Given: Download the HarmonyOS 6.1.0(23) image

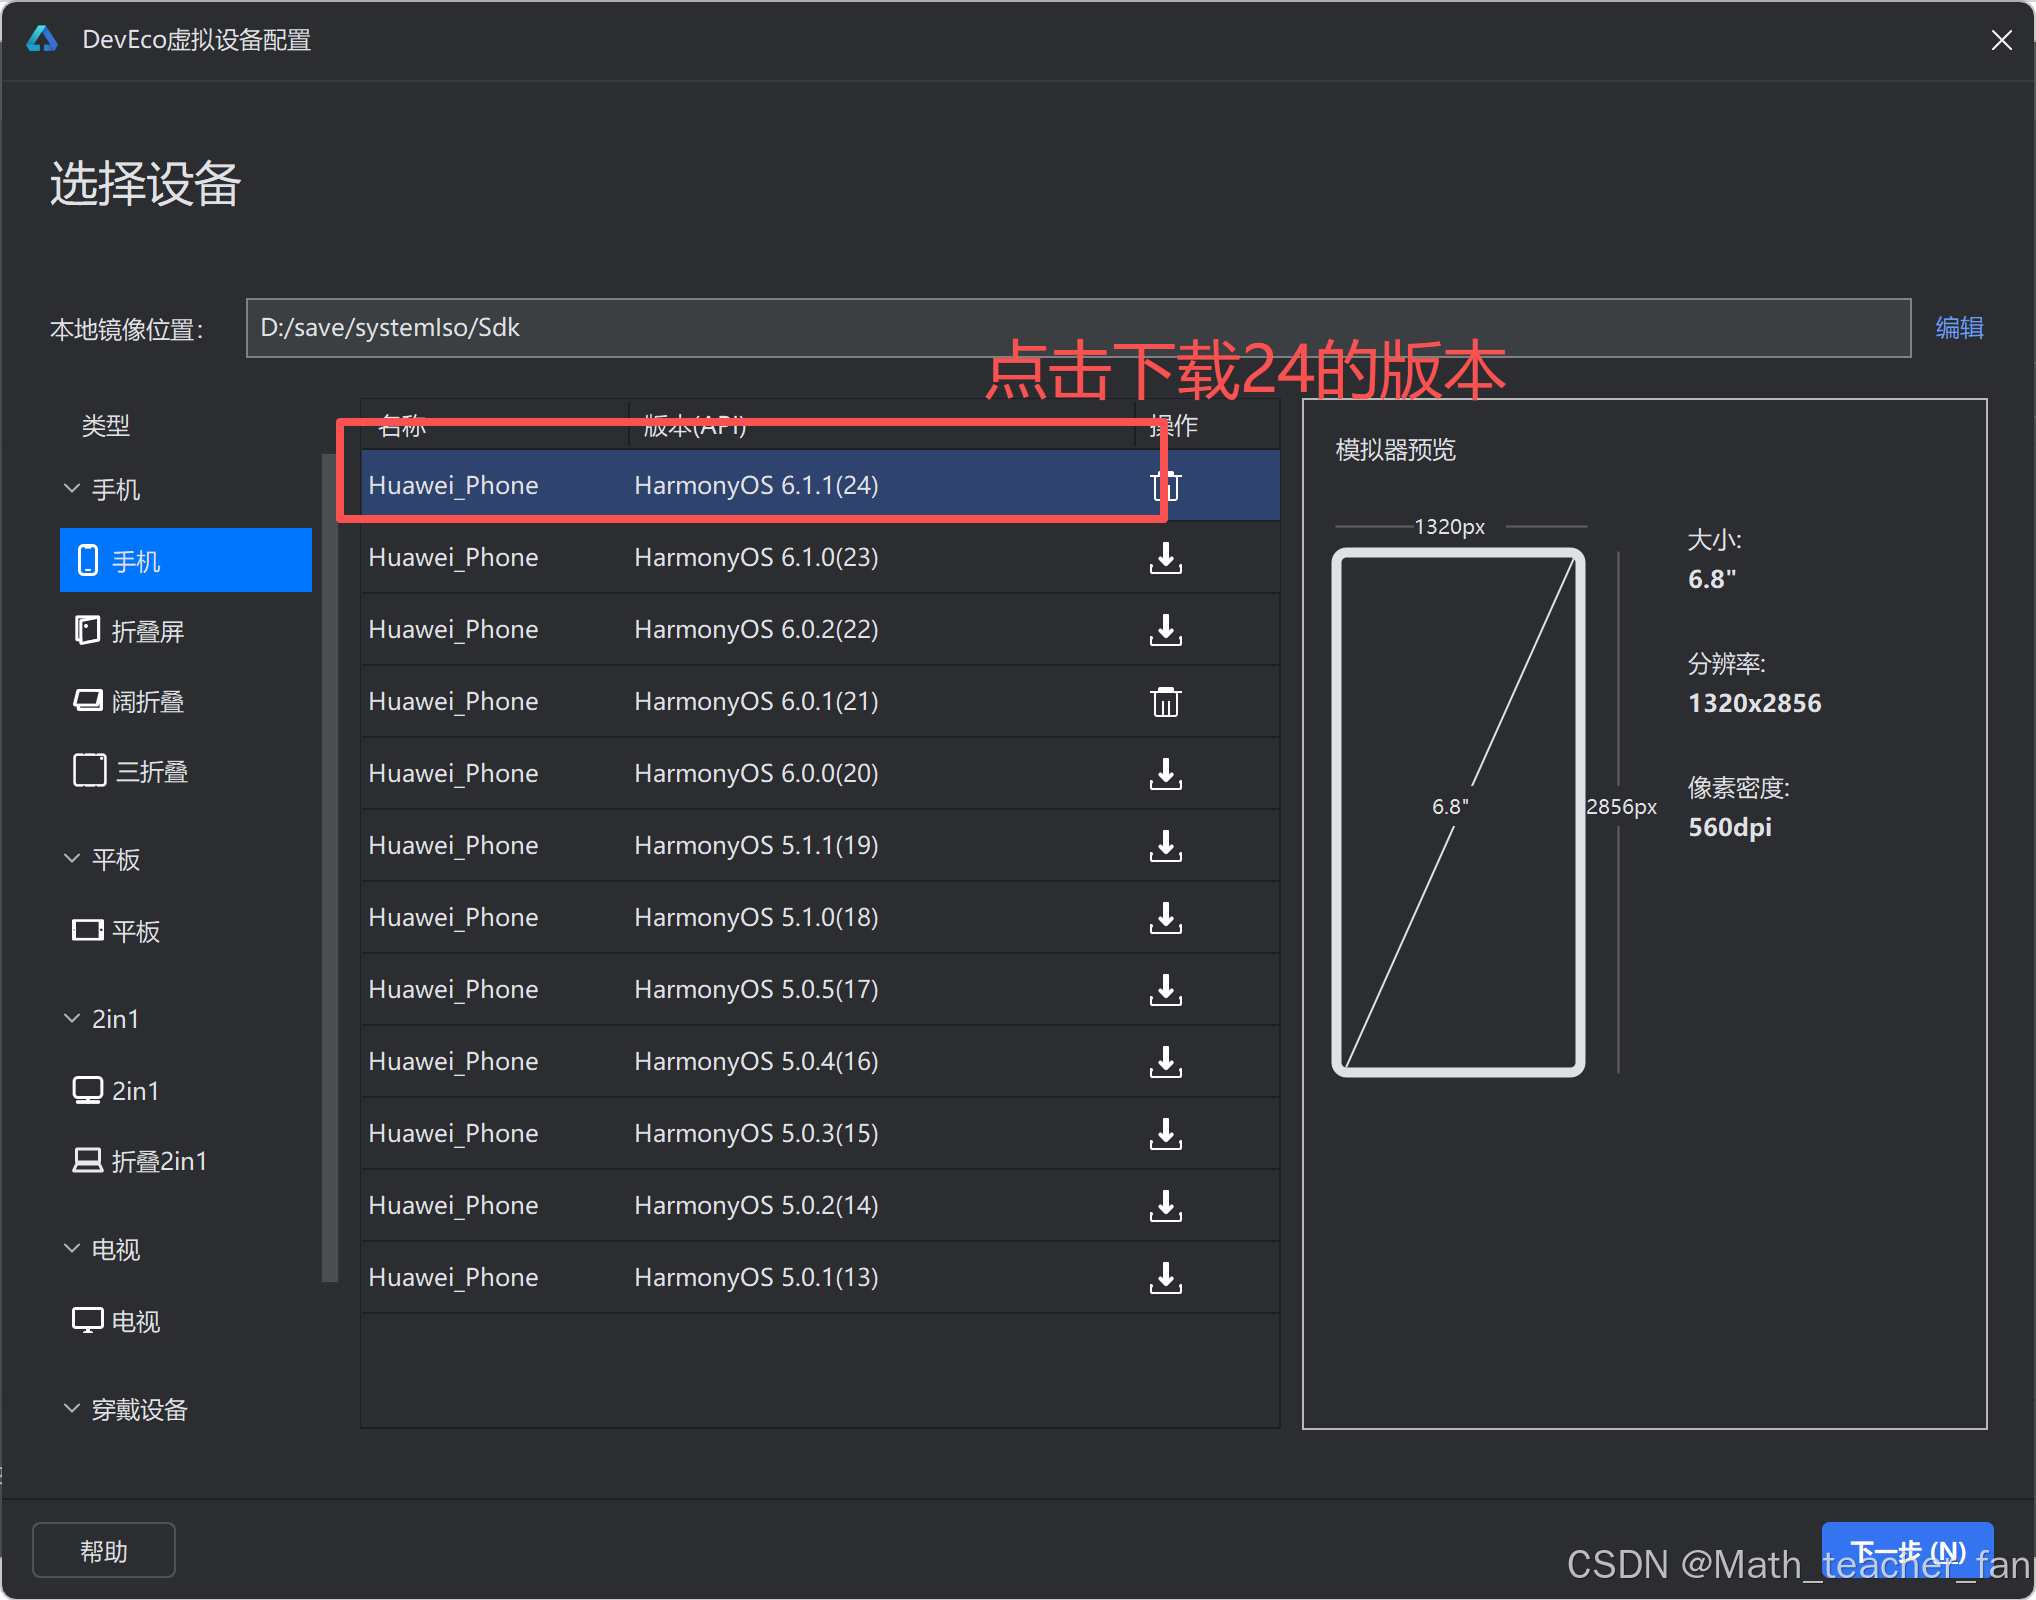Looking at the screenshot, I should (x=1165, y=558).
